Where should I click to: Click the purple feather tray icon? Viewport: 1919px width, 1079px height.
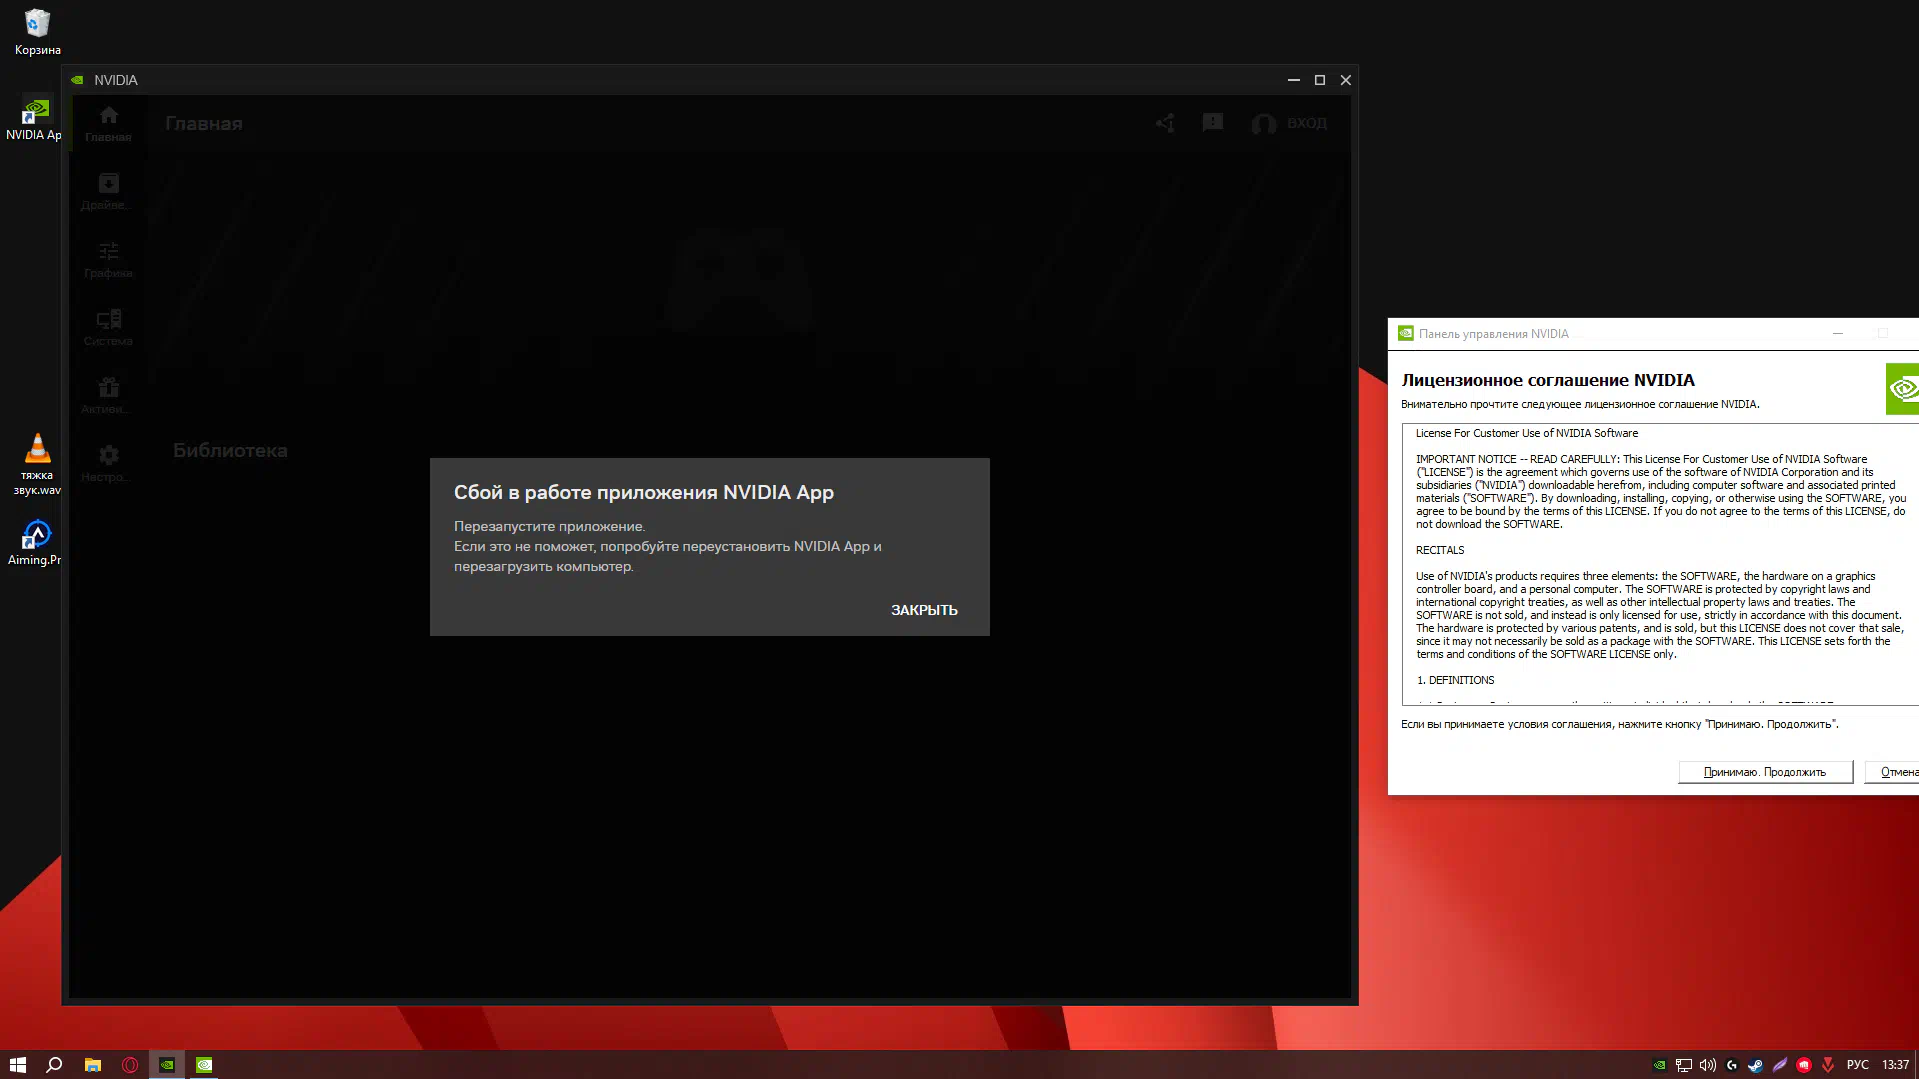[1780, 1065]
